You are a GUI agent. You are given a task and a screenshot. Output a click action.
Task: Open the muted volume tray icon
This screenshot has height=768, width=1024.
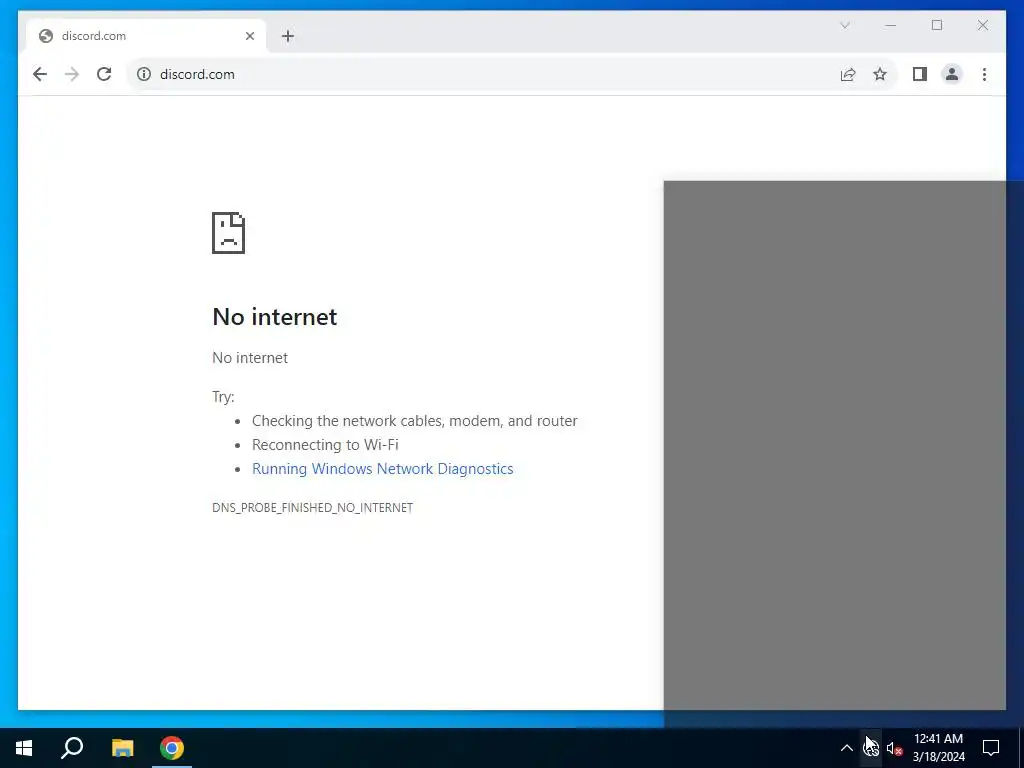tap(894, 748)
